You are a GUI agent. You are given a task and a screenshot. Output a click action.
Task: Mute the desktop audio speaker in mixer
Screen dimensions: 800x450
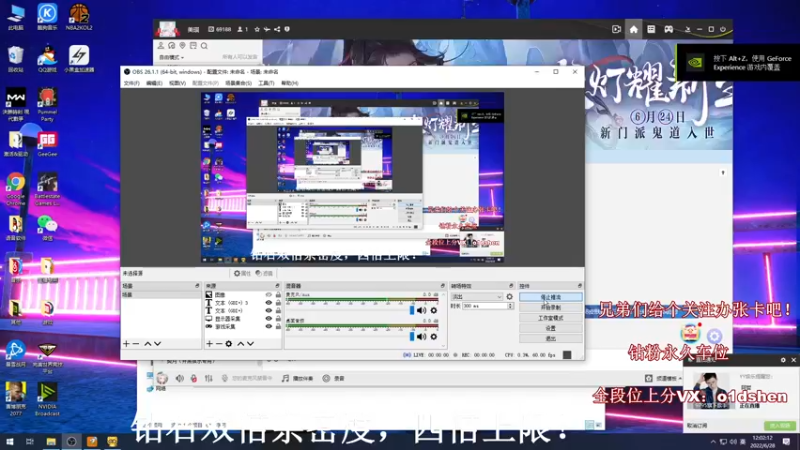click(421, 337)
